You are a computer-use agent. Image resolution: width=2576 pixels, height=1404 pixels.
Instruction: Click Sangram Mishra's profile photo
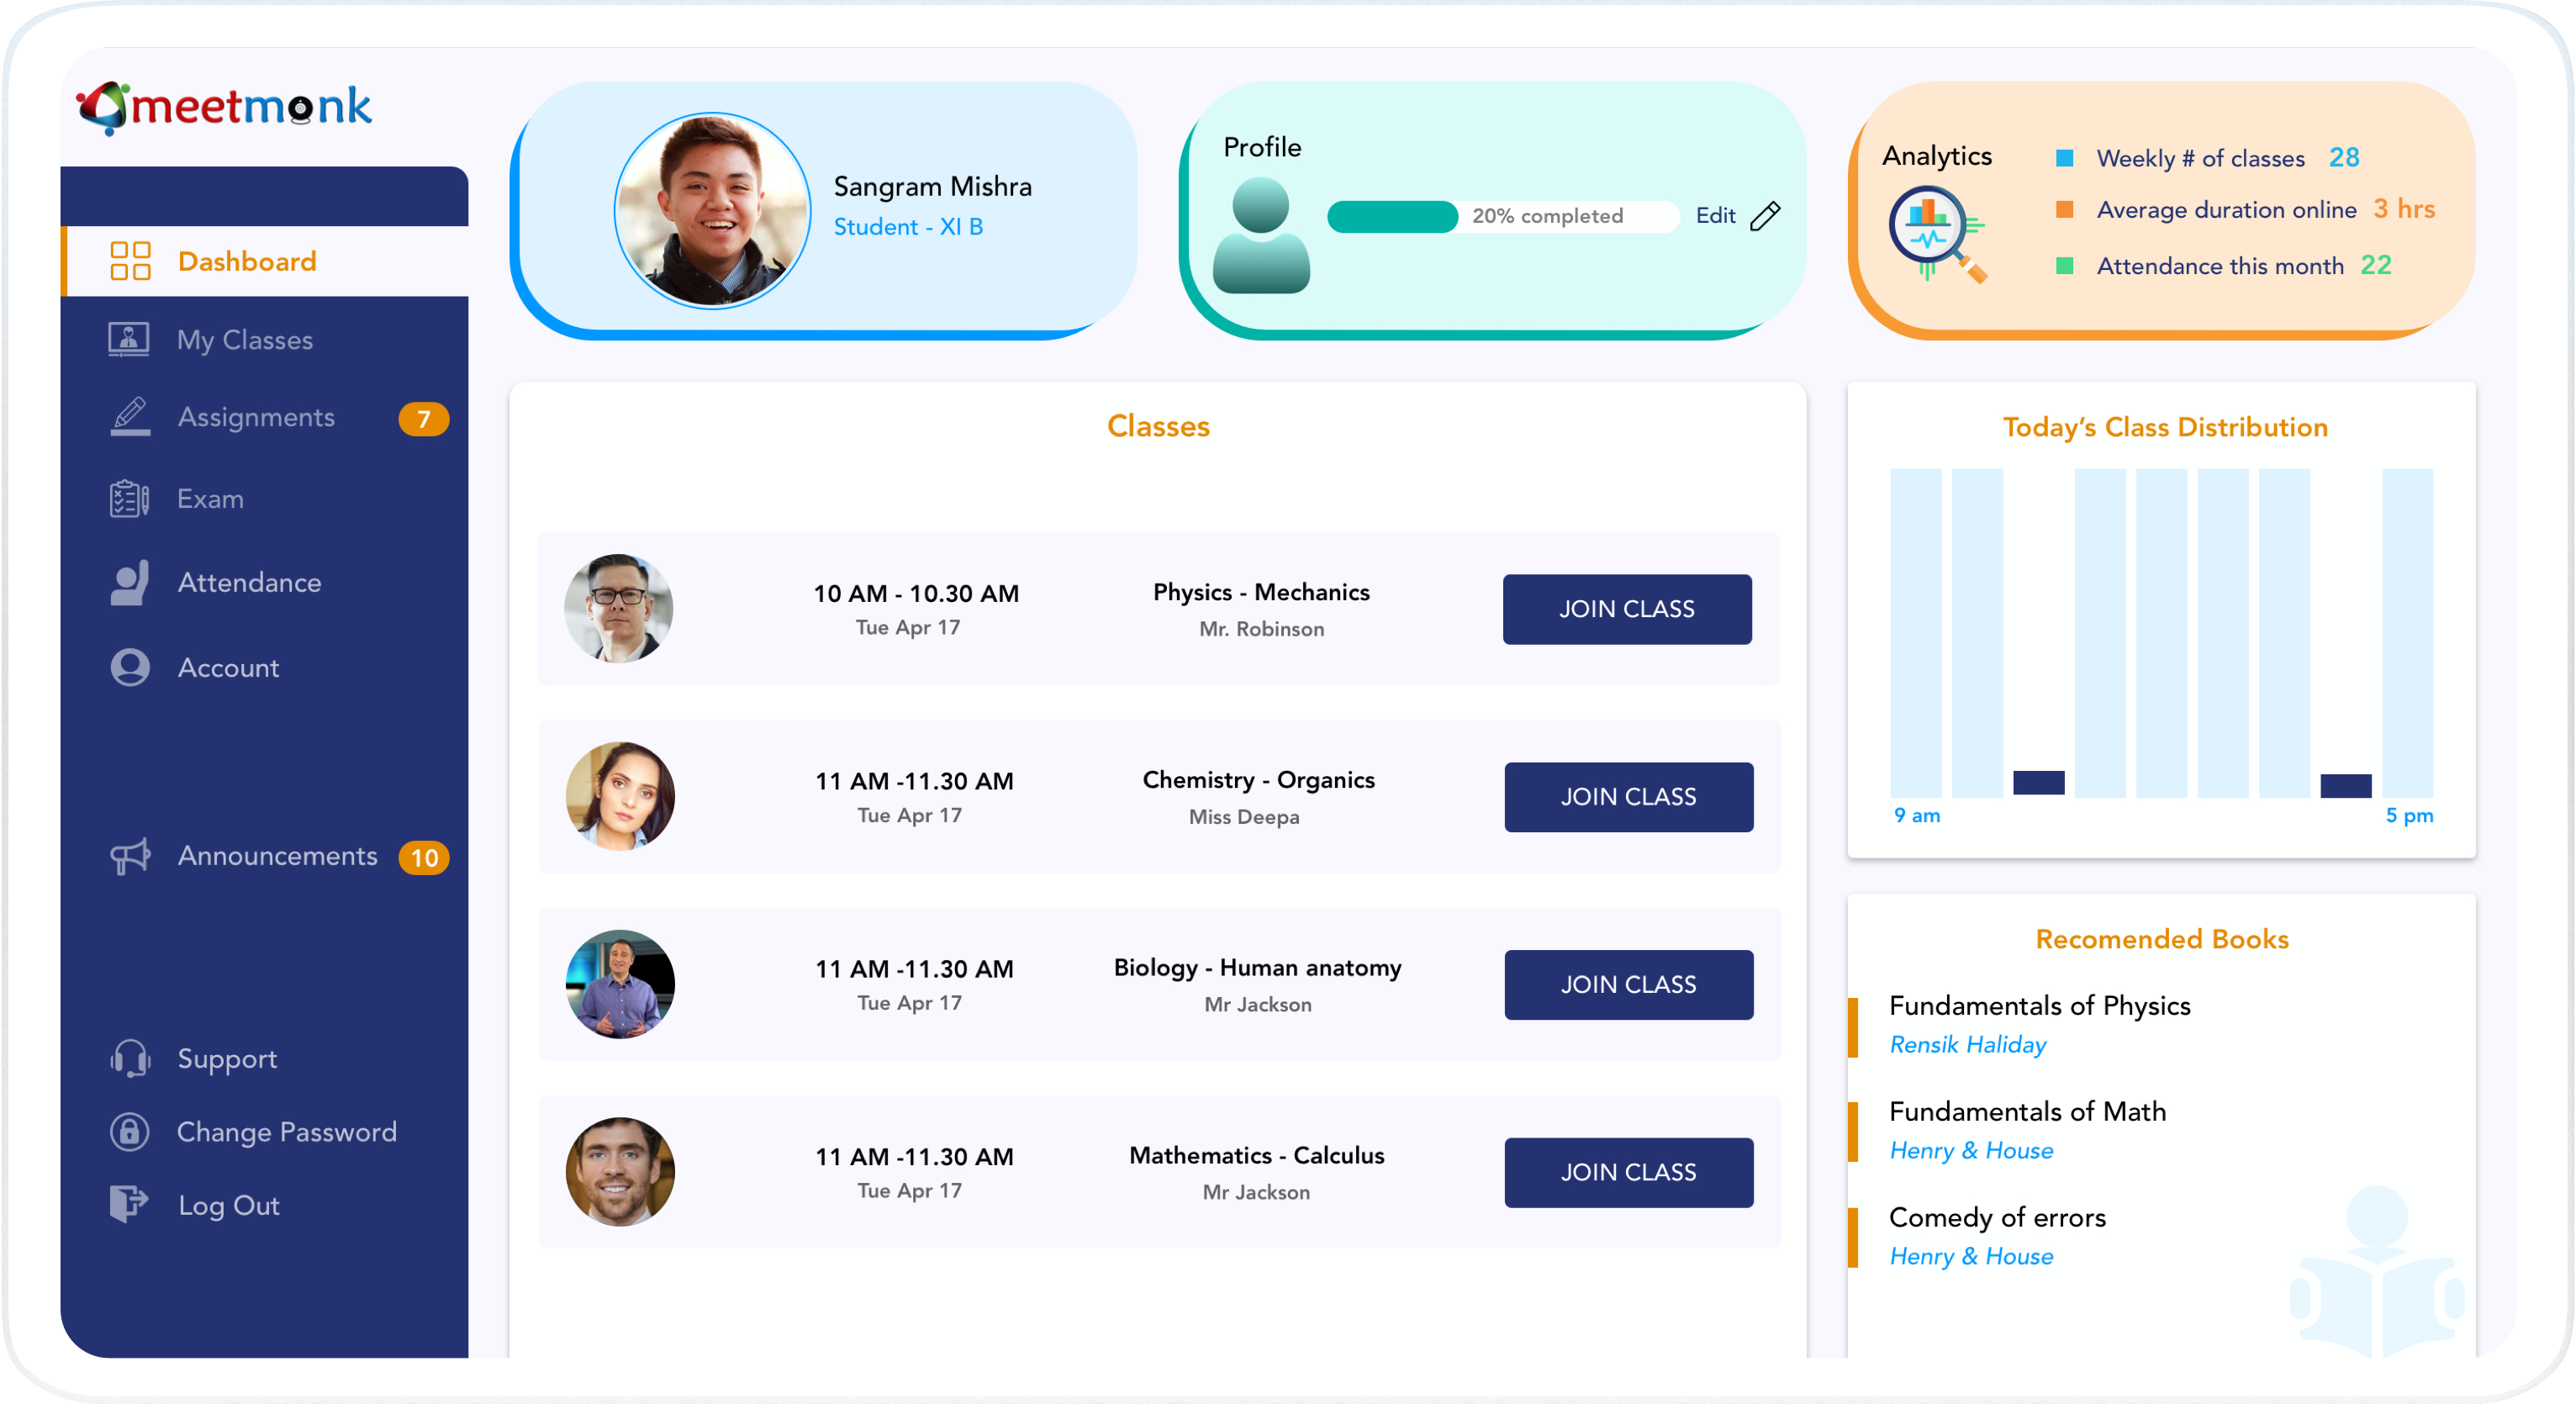tap(712, 211)
